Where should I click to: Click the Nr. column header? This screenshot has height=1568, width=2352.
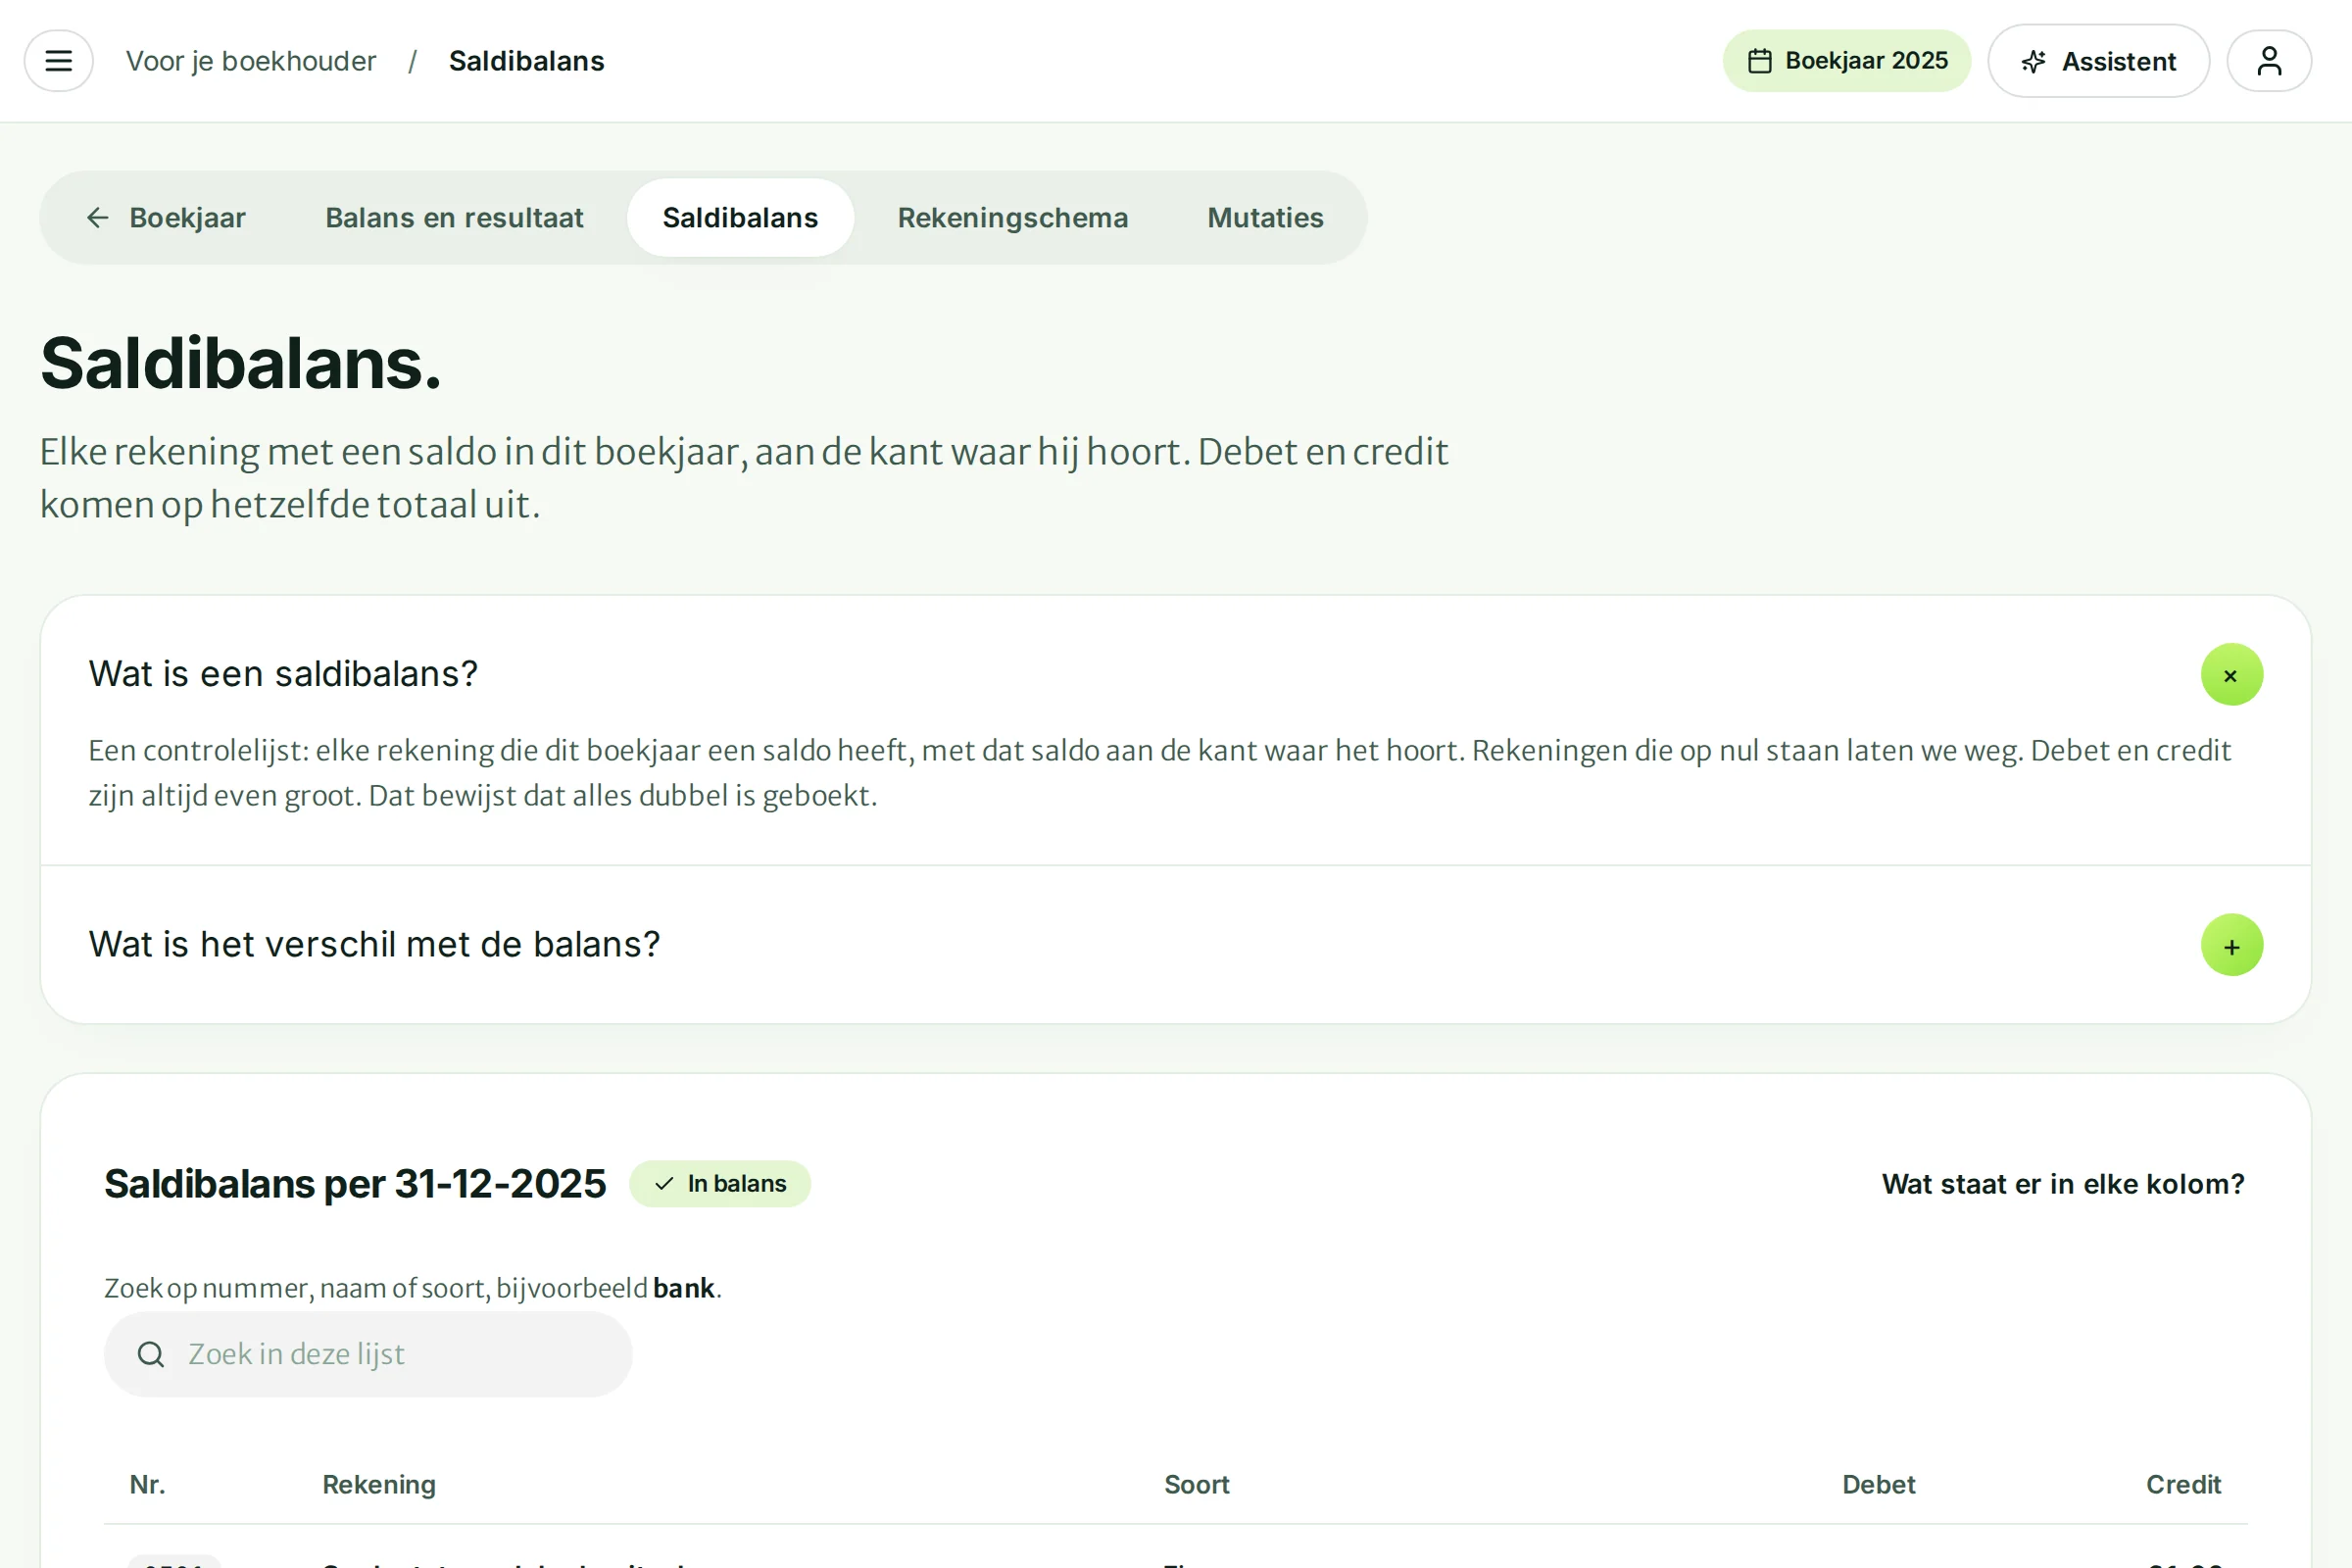147,1484
